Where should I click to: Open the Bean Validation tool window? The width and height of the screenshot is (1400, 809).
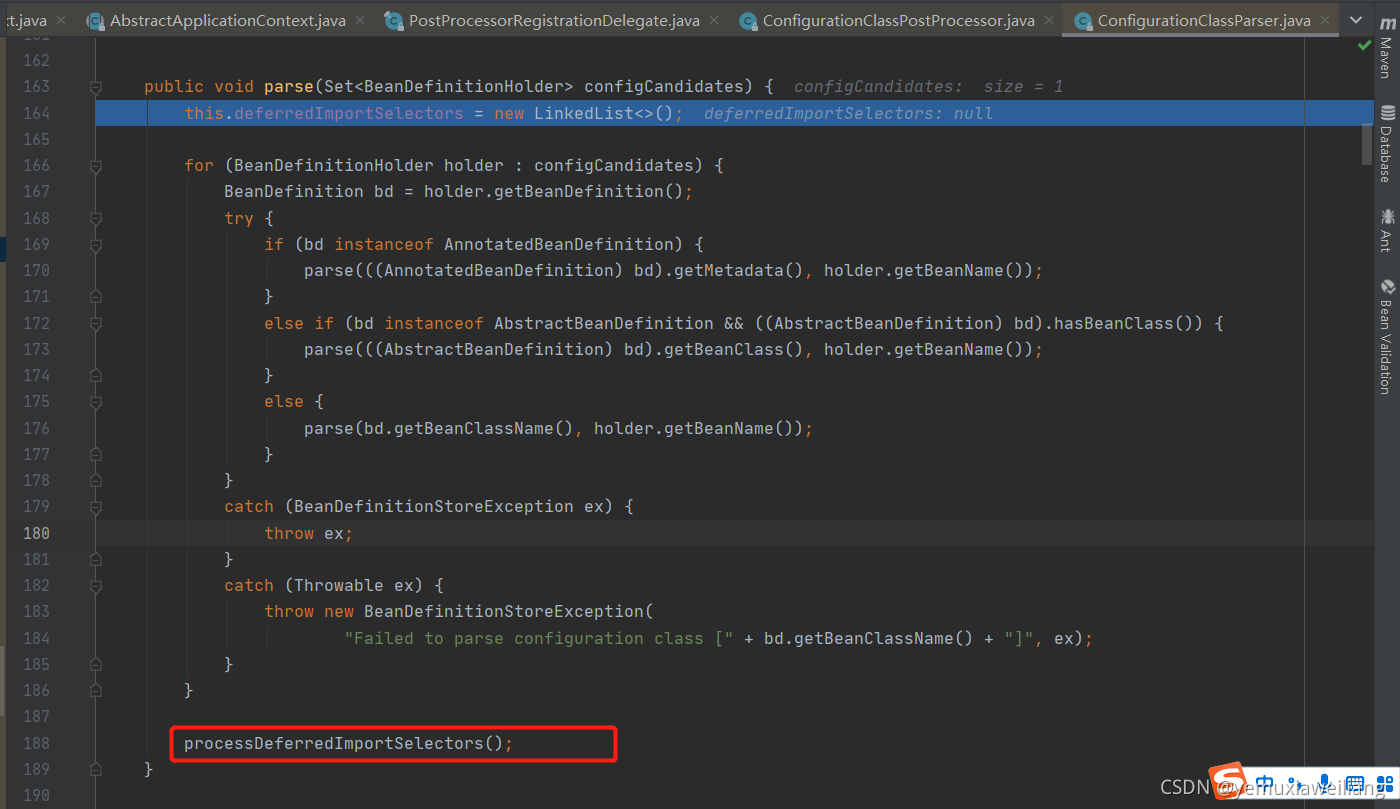click(x=1386, y=335)
